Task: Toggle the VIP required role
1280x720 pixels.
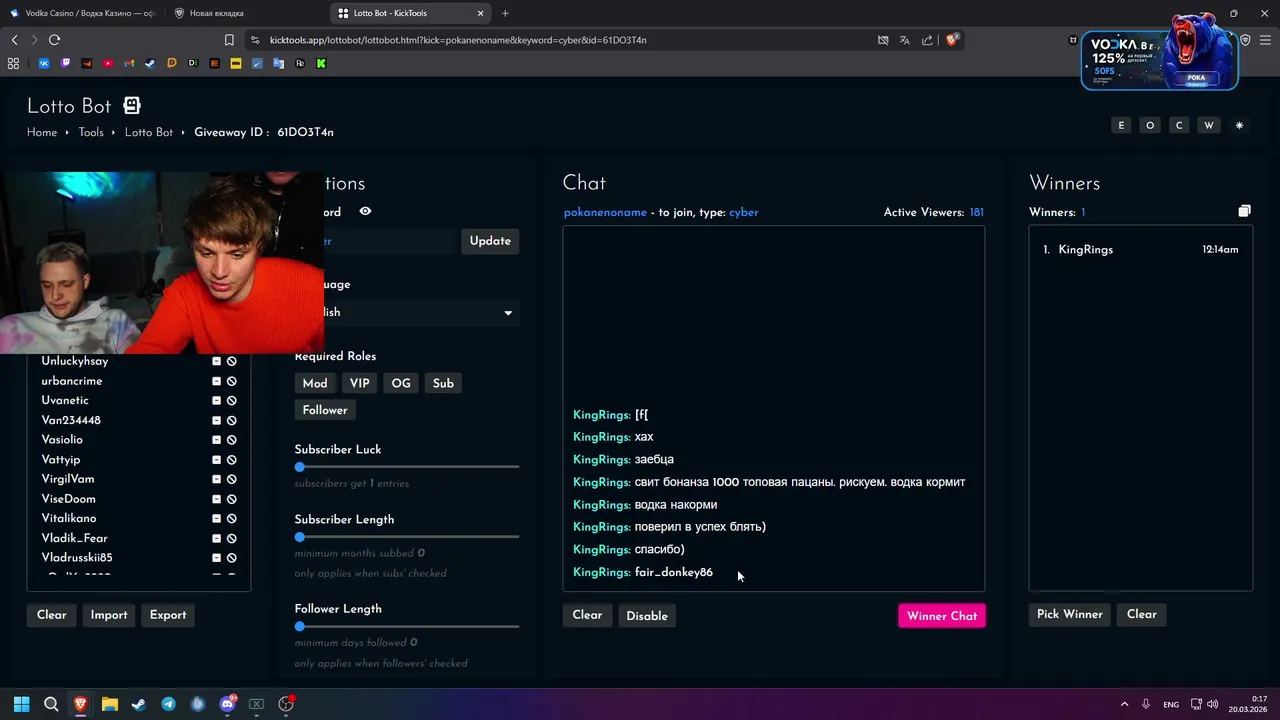Action: click(360, 383)
